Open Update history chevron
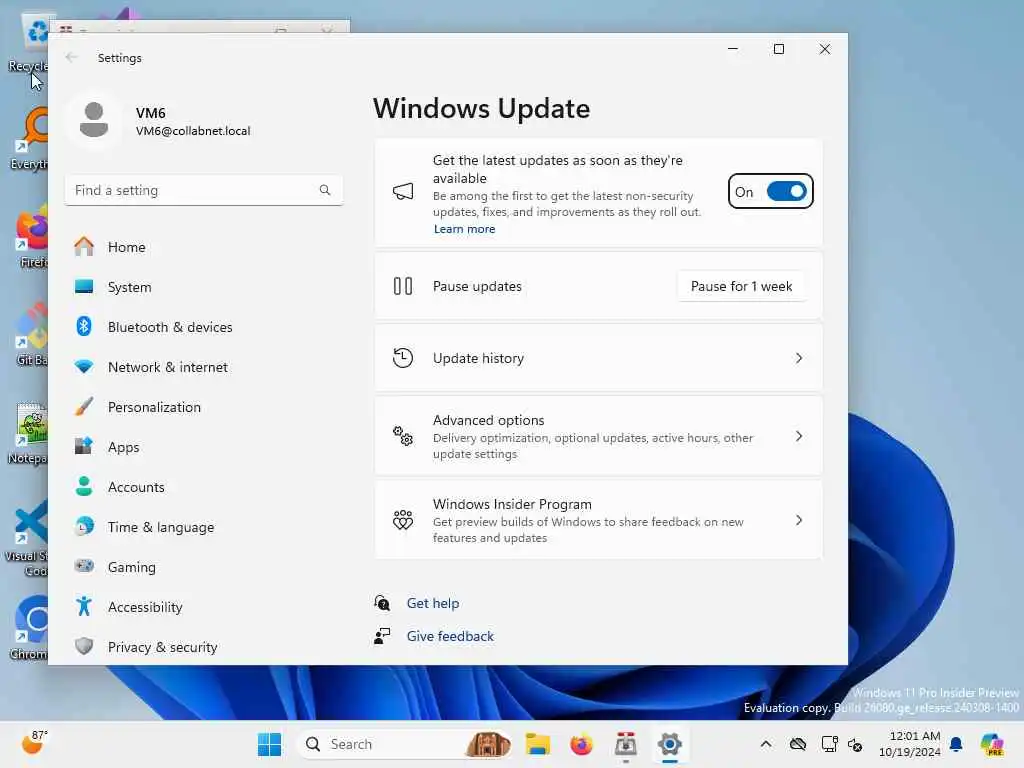The height and width of the screenshot is (768, 1024). (x=799, y=358)
